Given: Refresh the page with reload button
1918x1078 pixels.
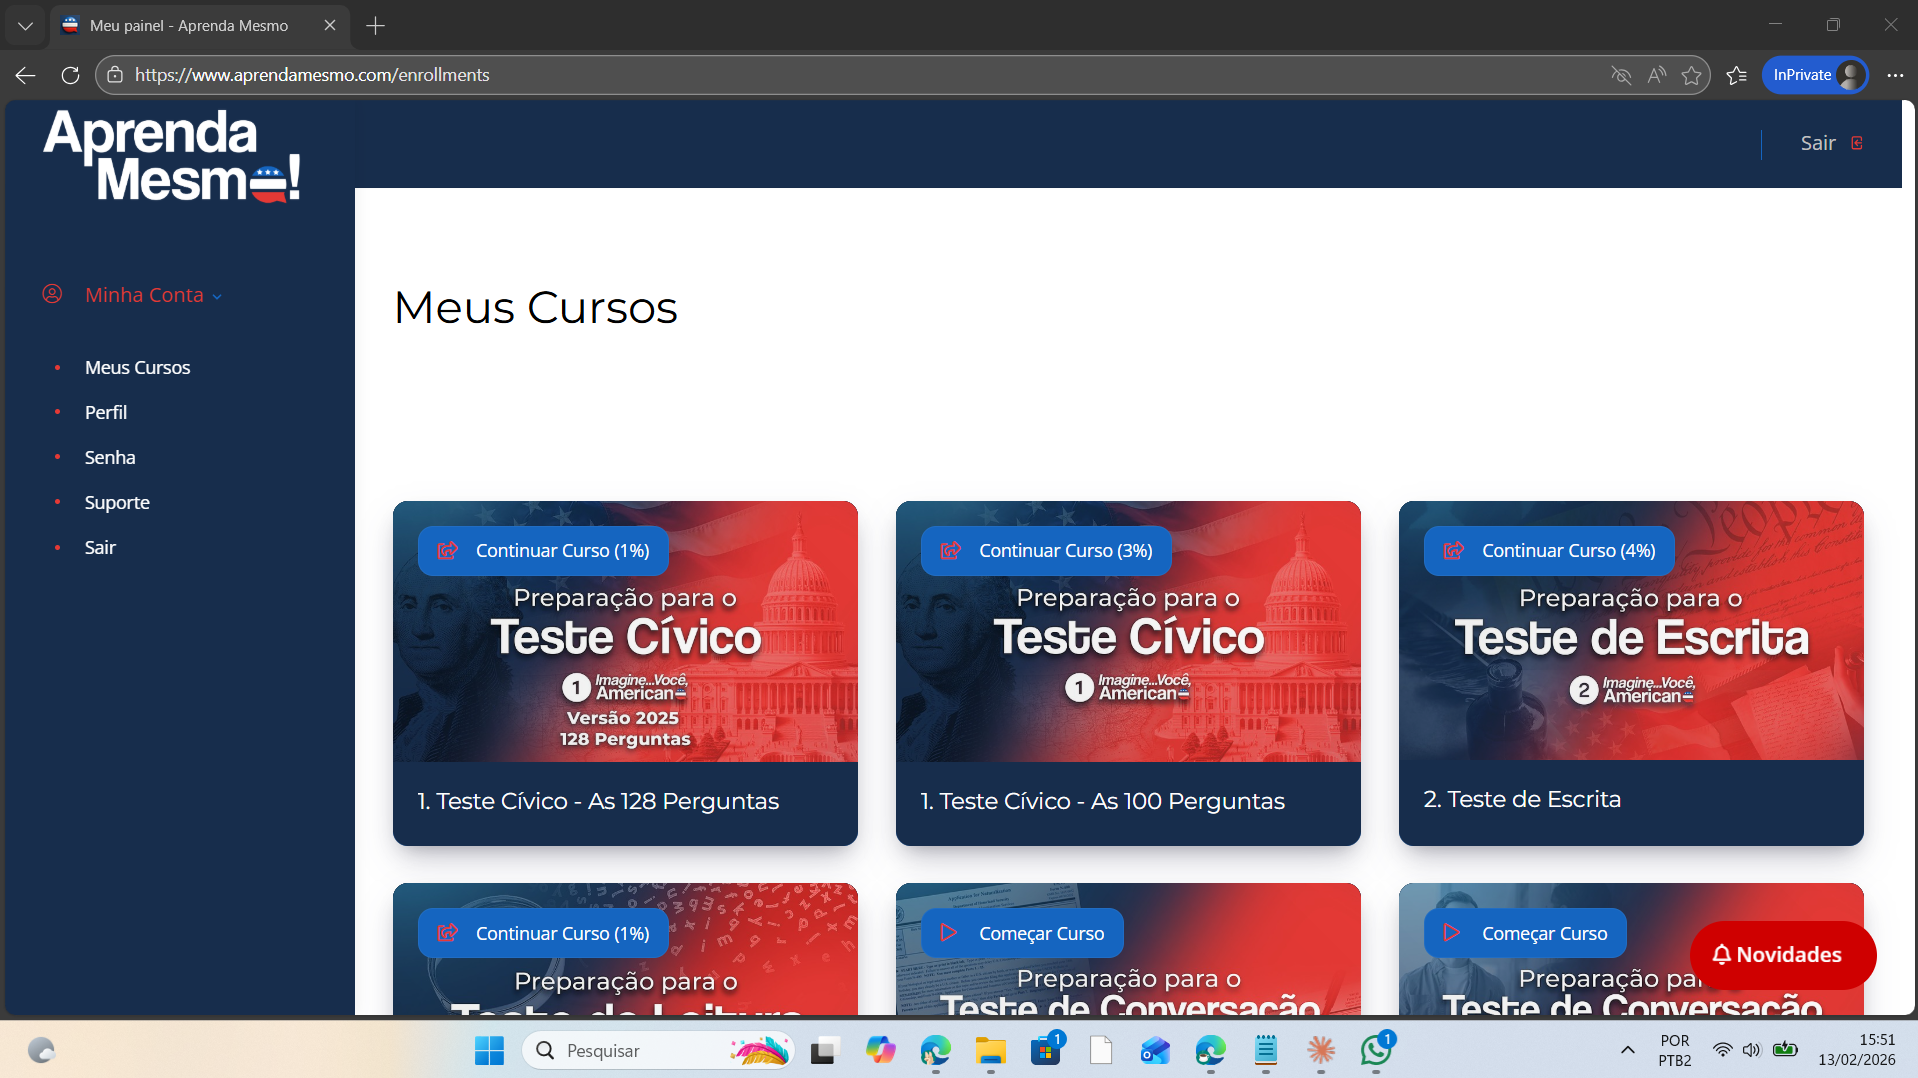Looking at the screenshot, I should tap(70, 75).
